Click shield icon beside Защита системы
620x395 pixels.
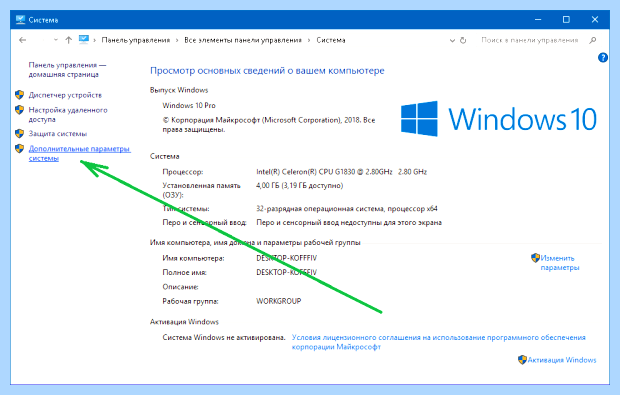pos(19,133)
